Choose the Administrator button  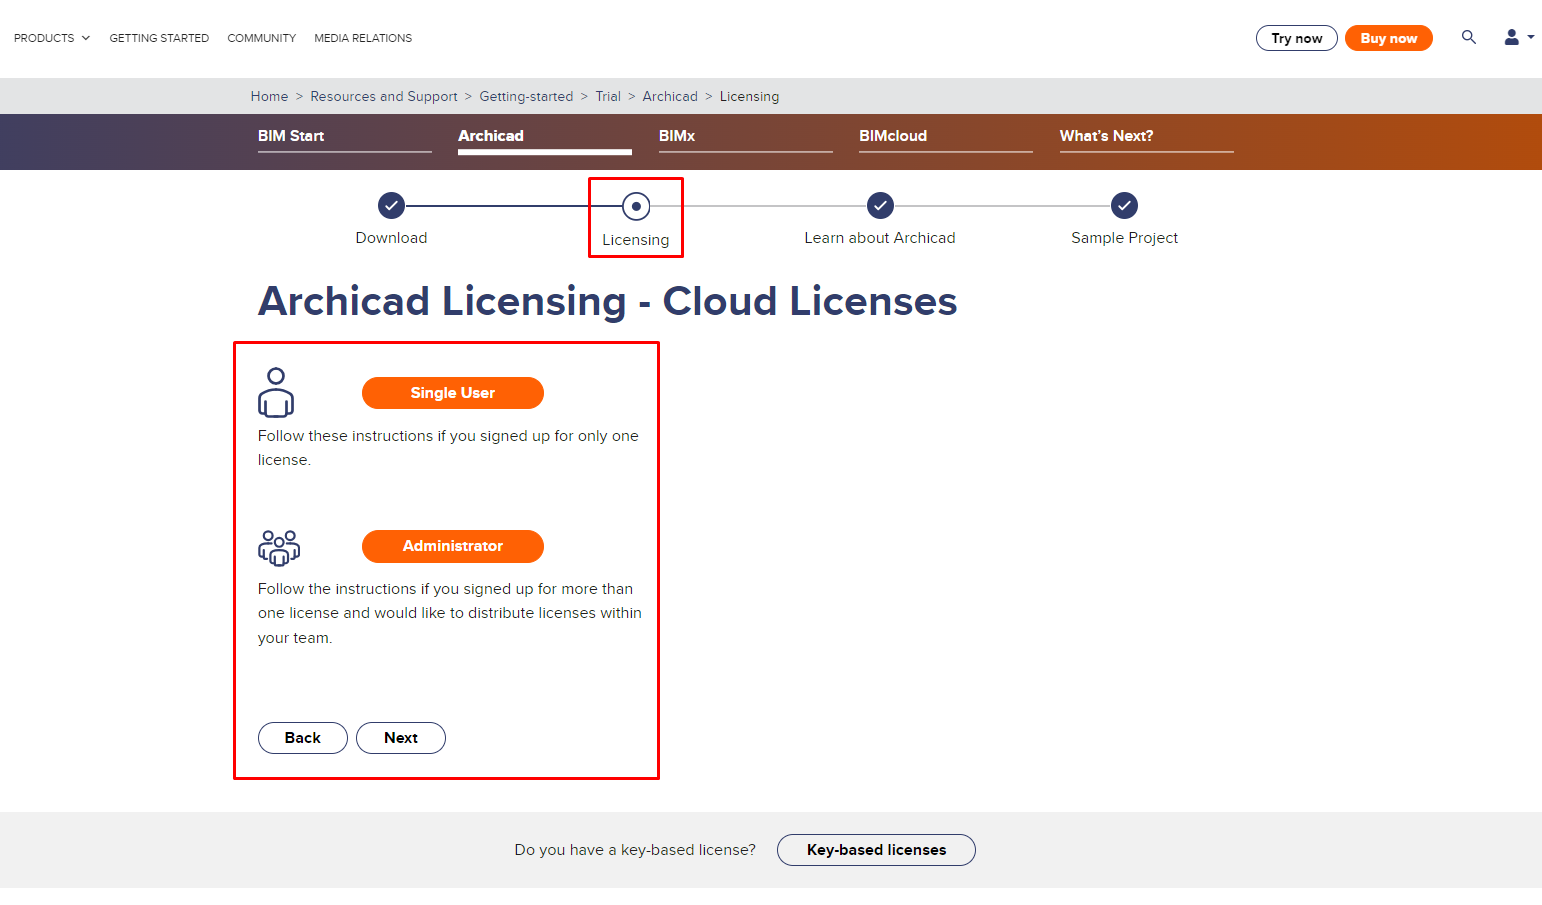click(452, 546)
